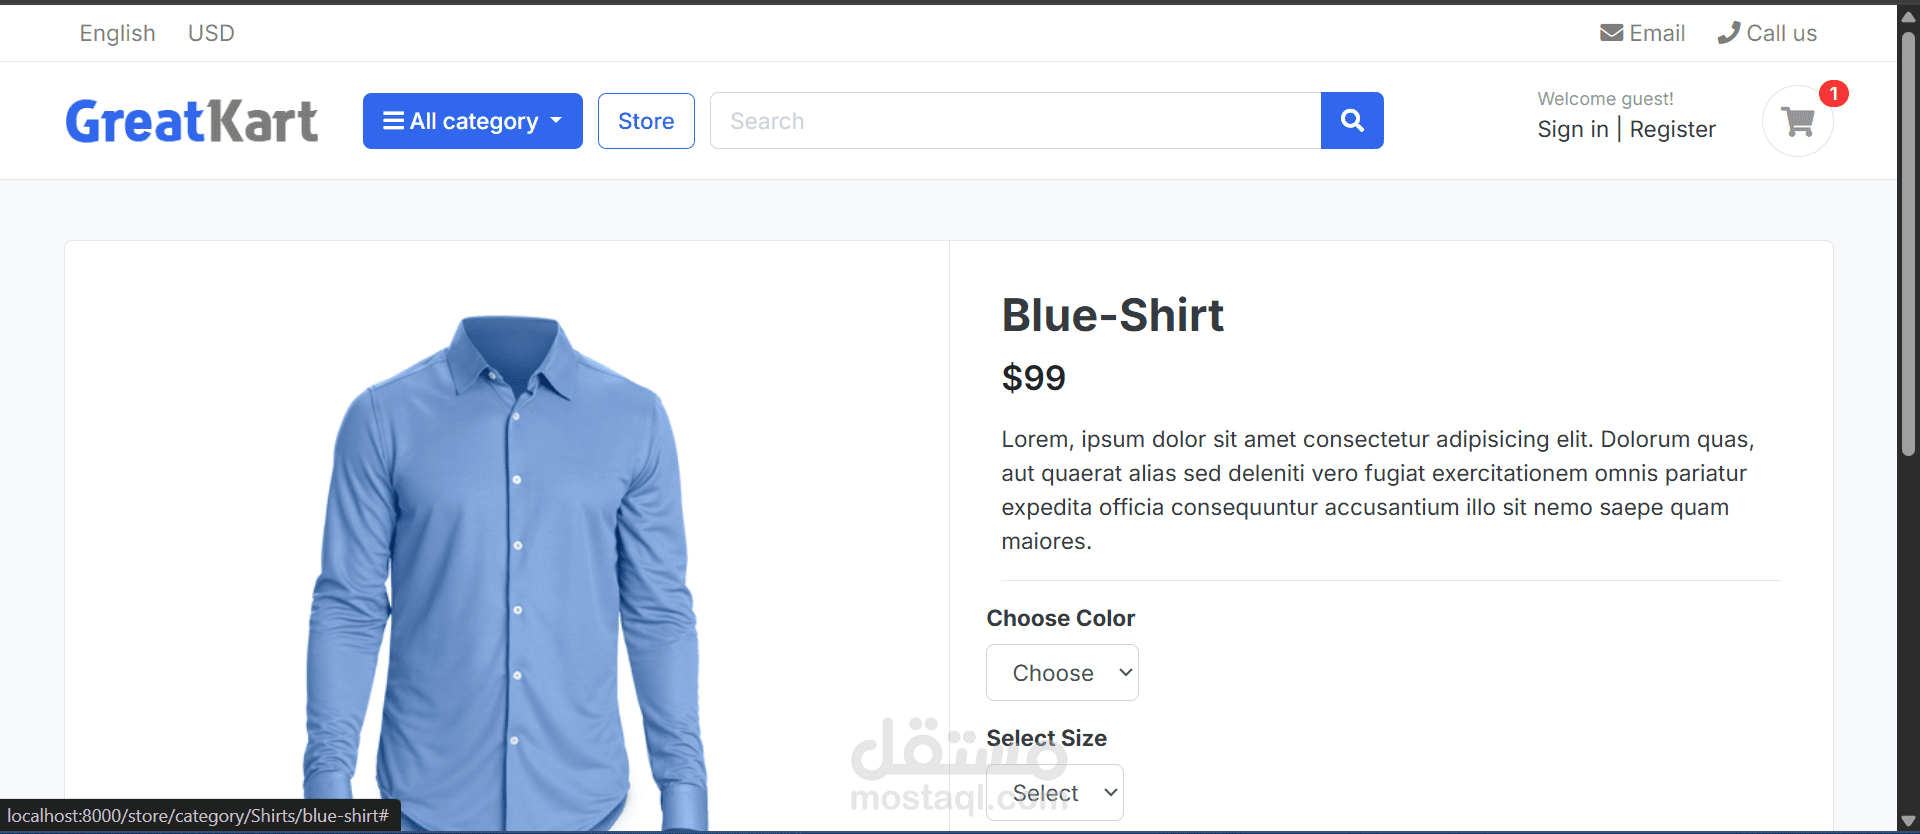Expand the All category dropdown
The height and width of the screenshot is (834, 1920).
click(x=473, y=121)
